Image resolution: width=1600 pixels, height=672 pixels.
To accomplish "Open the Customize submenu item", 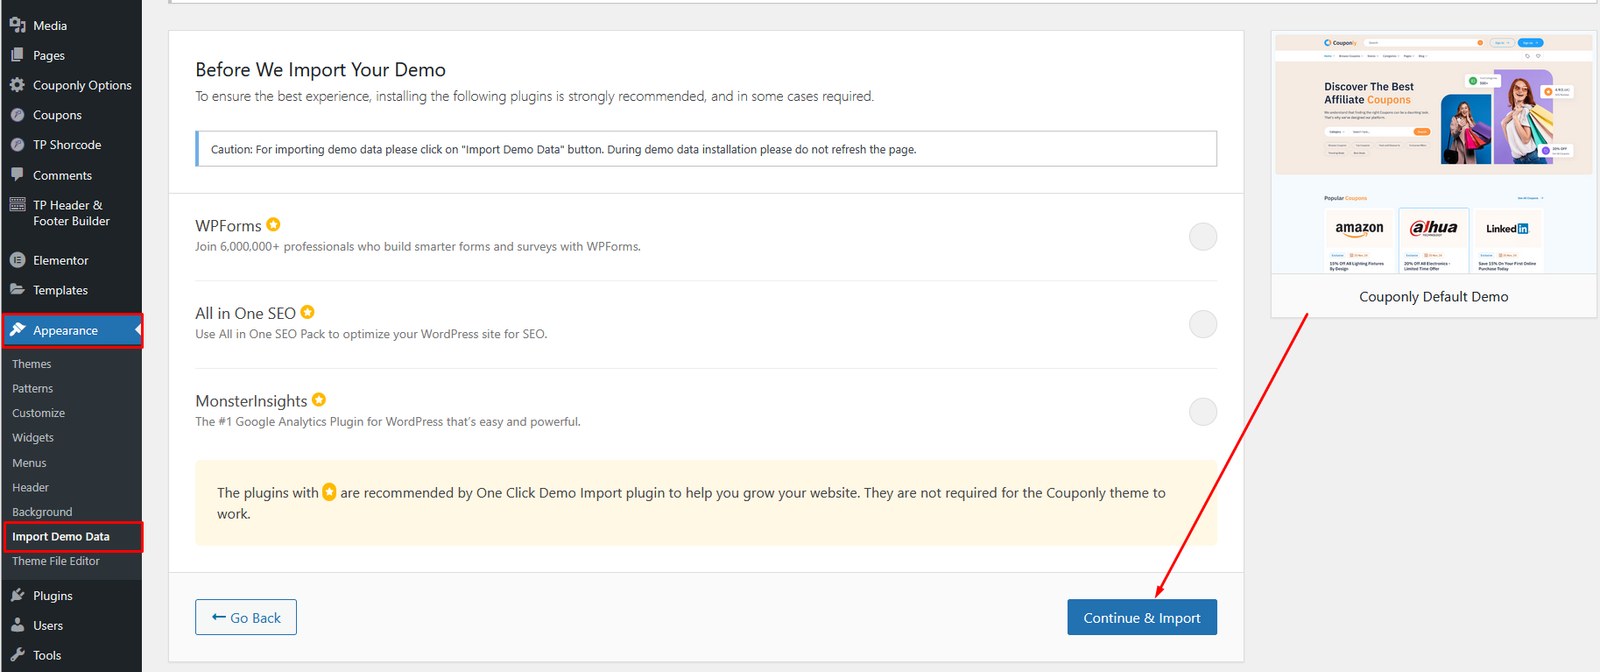I will [x=39, y=413].
